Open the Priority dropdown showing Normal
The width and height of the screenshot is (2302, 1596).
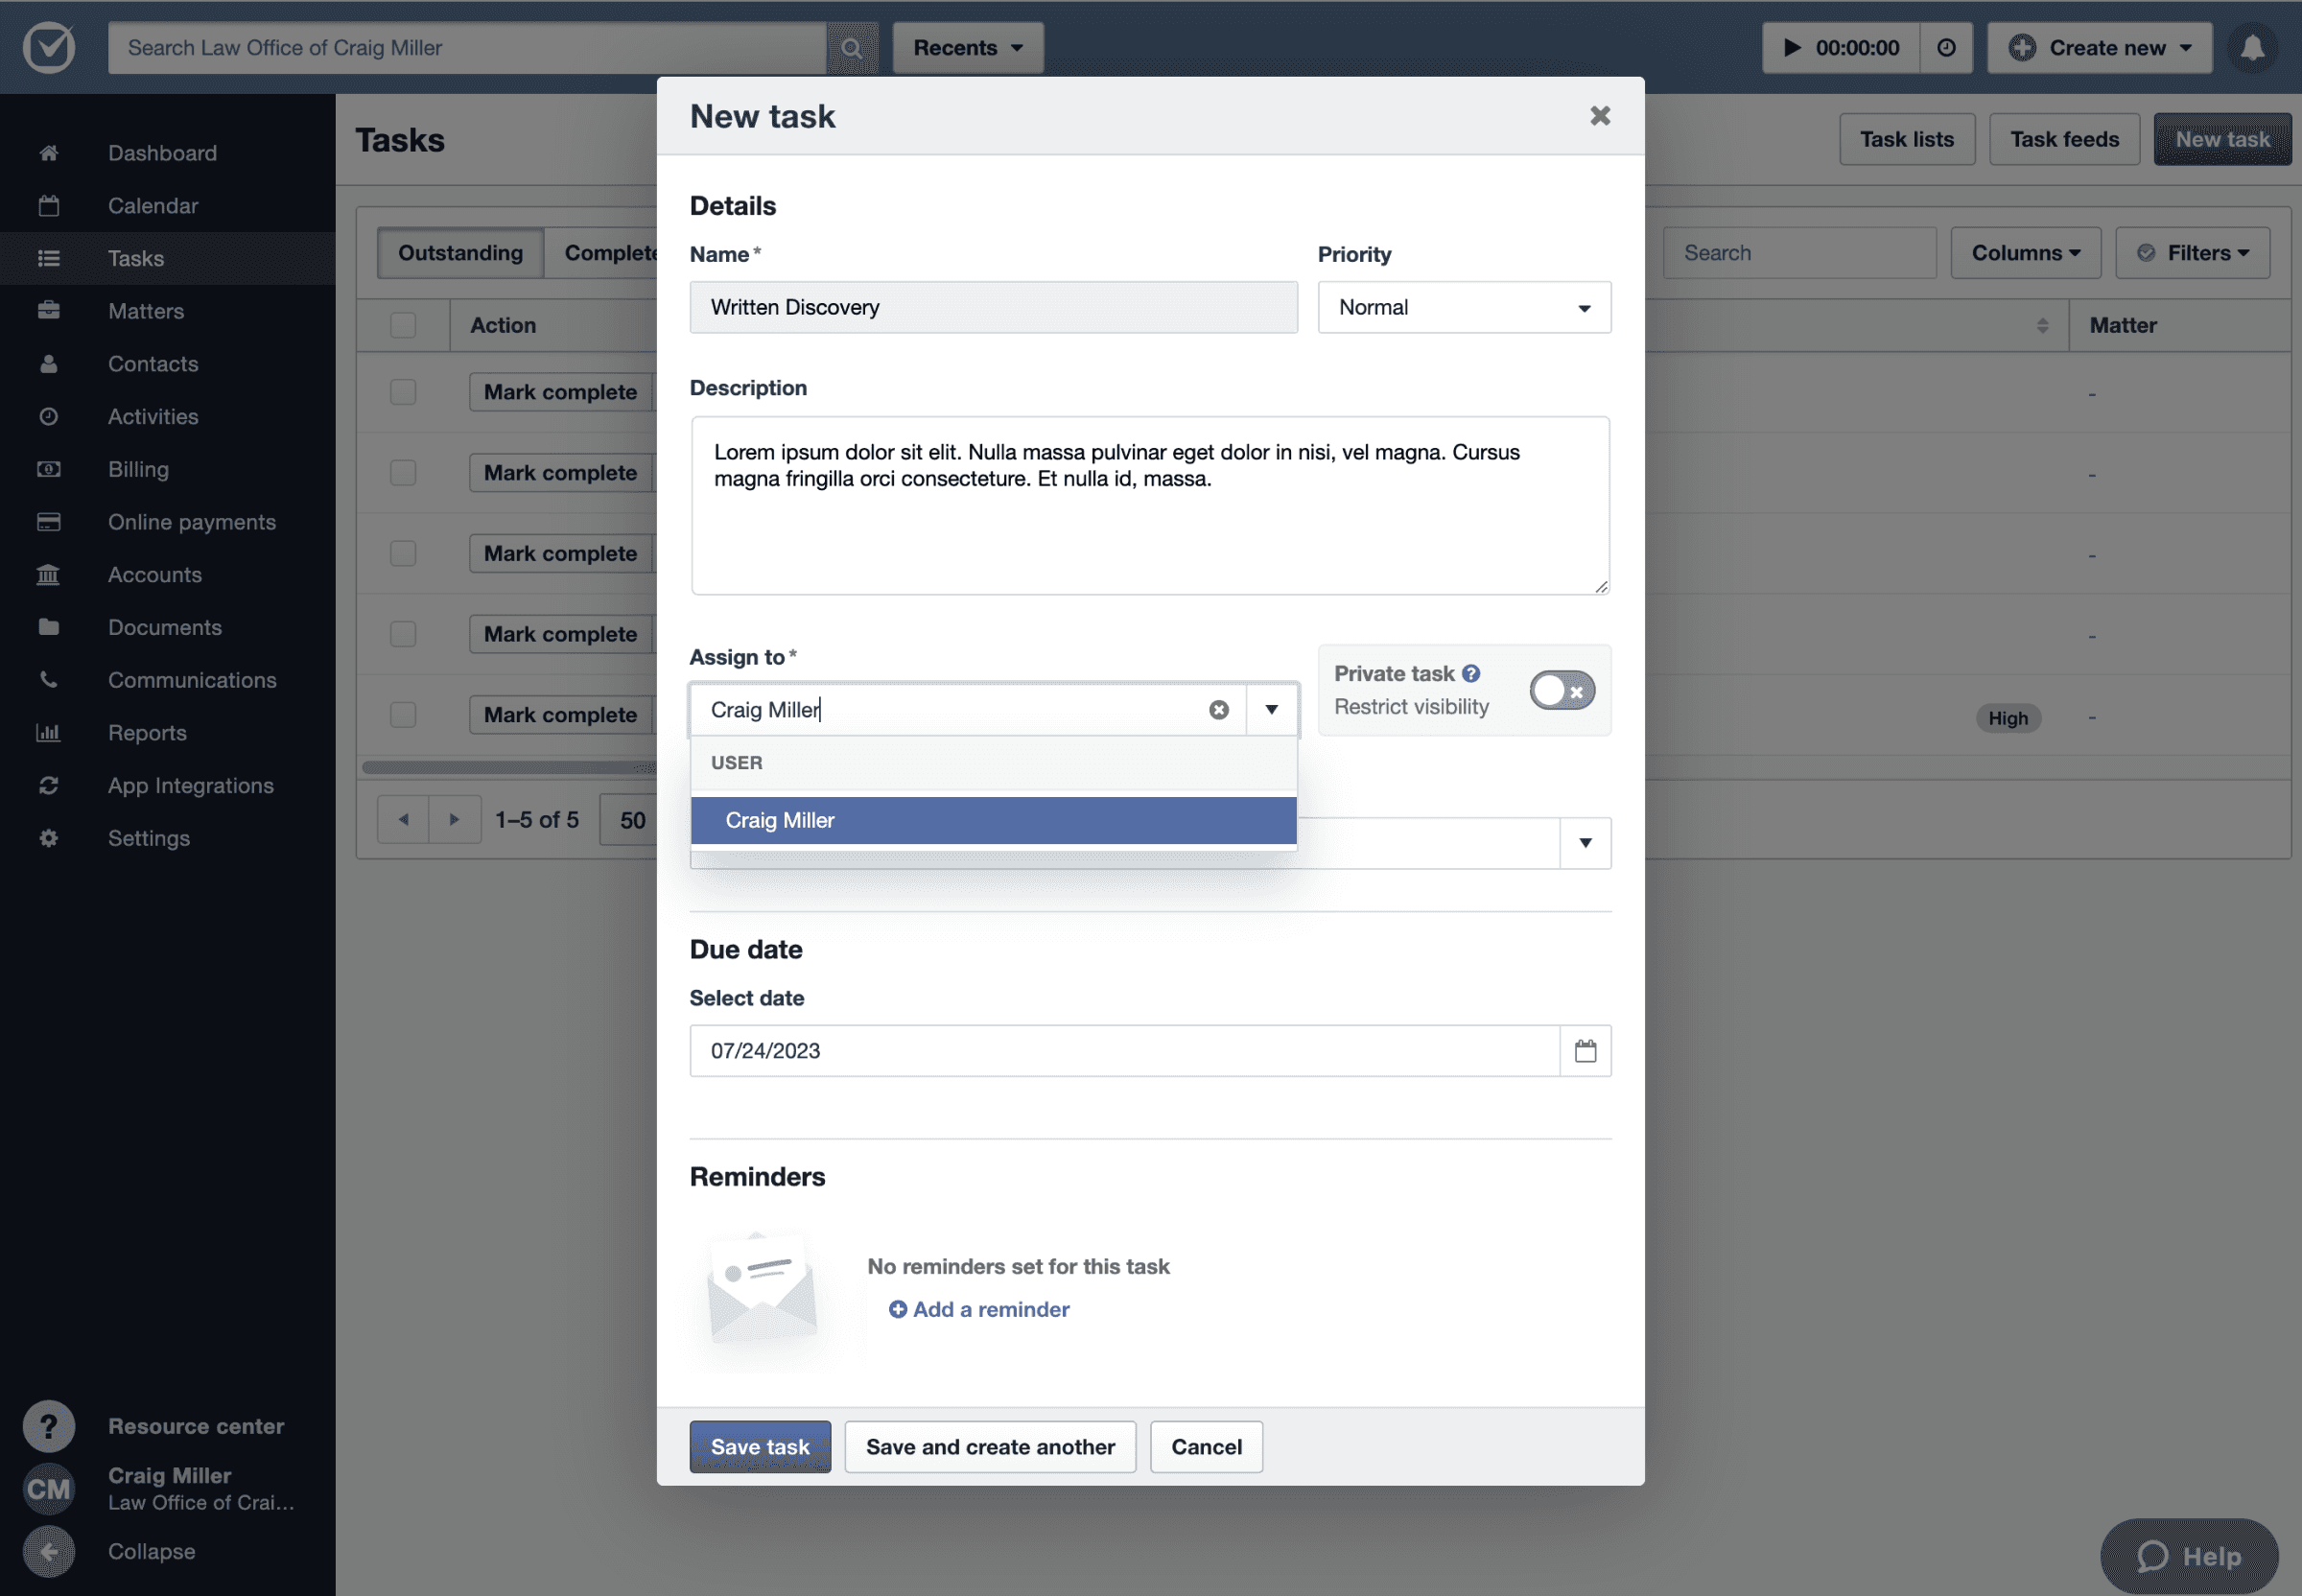tap(1463, 308)
